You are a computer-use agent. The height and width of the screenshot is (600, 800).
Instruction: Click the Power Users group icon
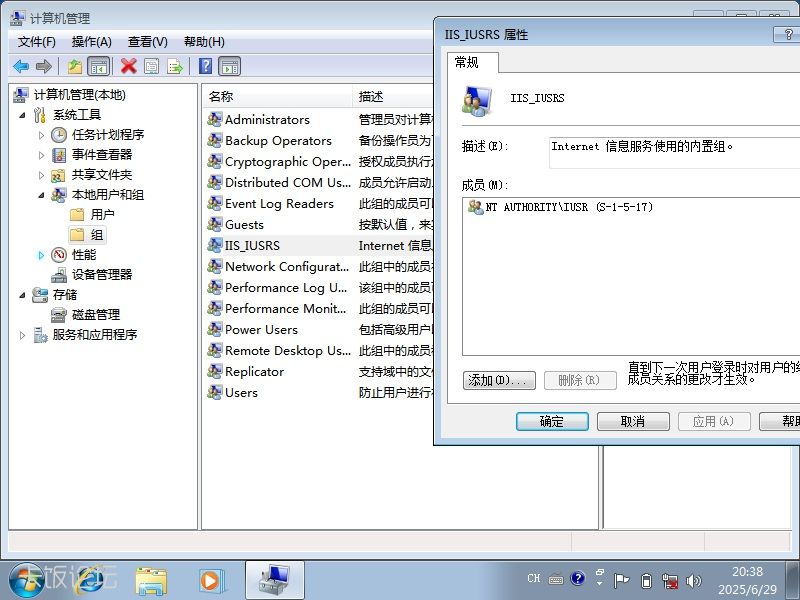pos(214,330)
